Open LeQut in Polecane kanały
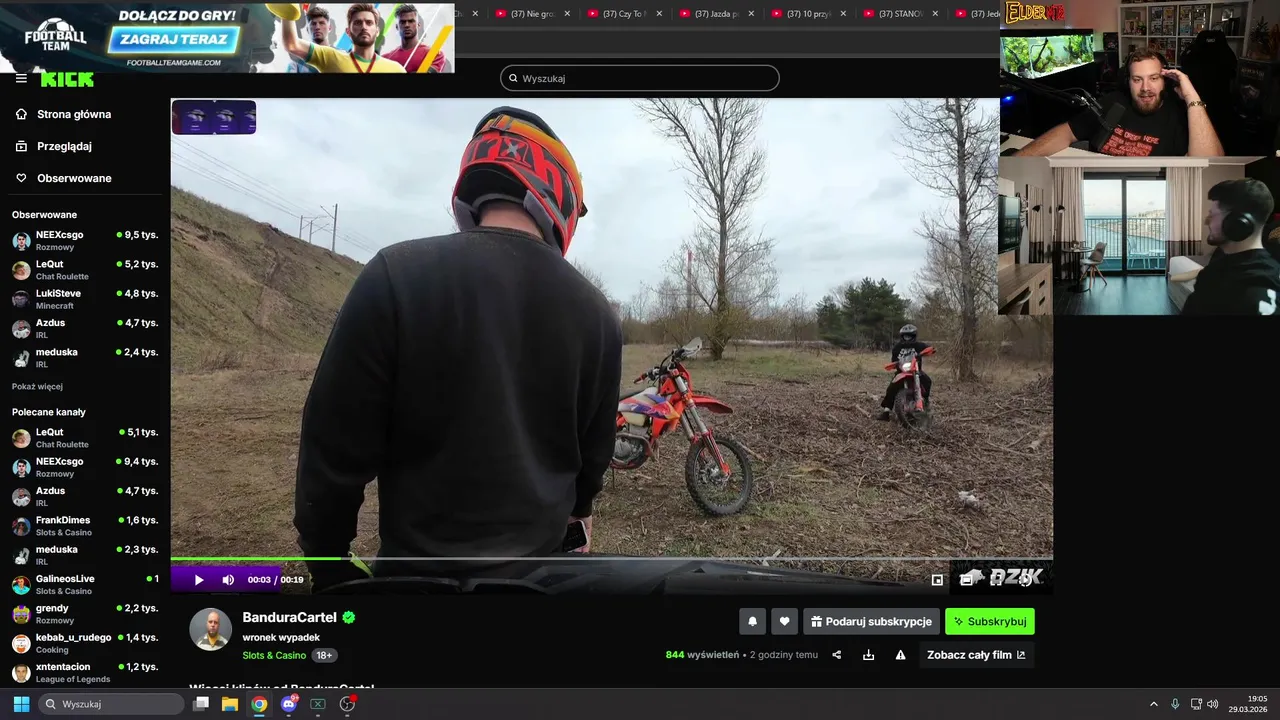Viewport: 1280px width, 720px height. pos(85,438)
